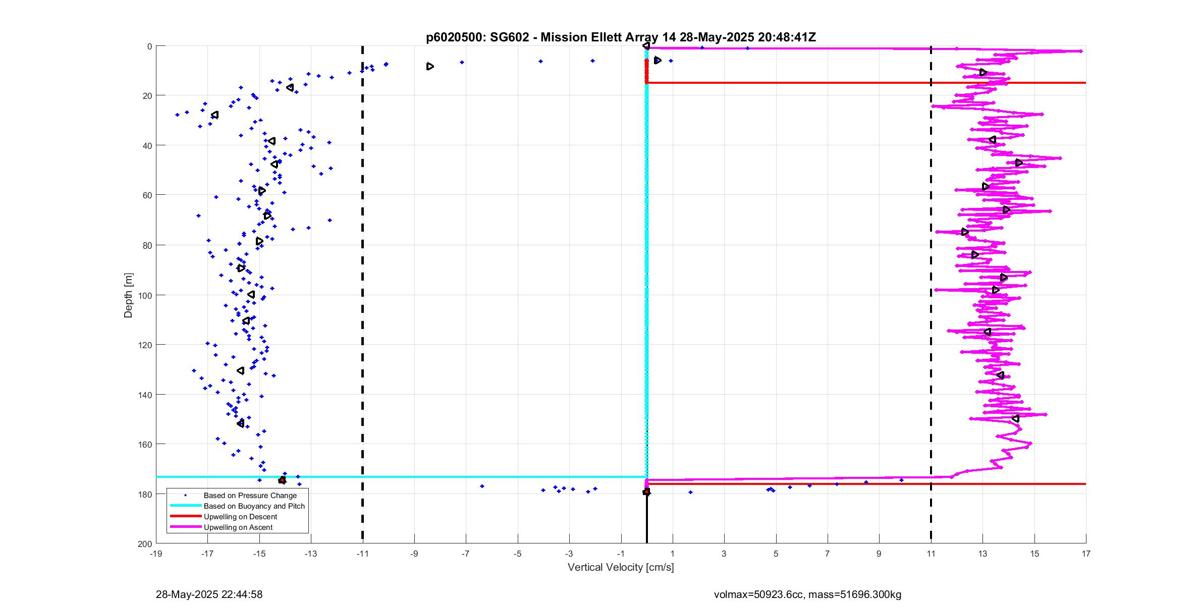The image size is (1200, 611).
Task: Click depth axis tick label '180'
Action: tap(144, 494)
